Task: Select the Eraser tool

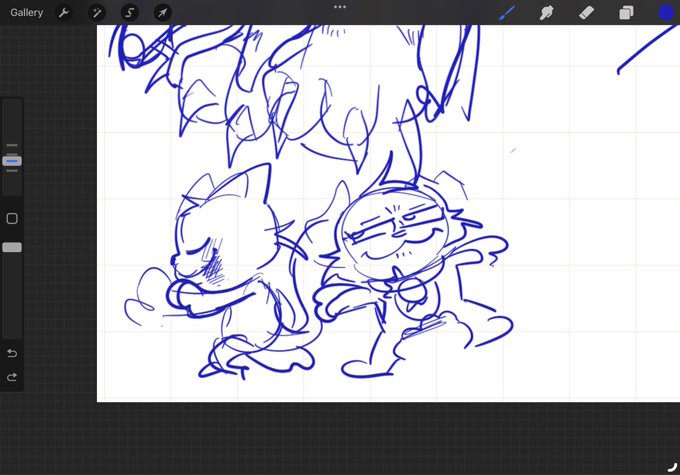Action: pyautogui.click(x=586, y=13)
